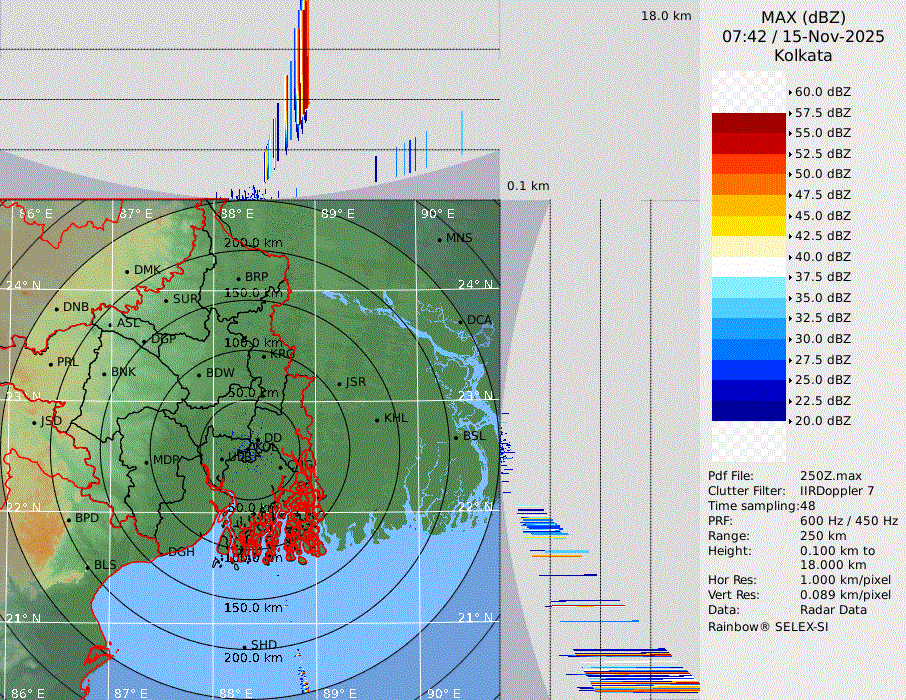Viewport: 906px width, 700px height.
Task: Click the orange 47.5 dBZ legend swatch
Action: coord(749,185)
